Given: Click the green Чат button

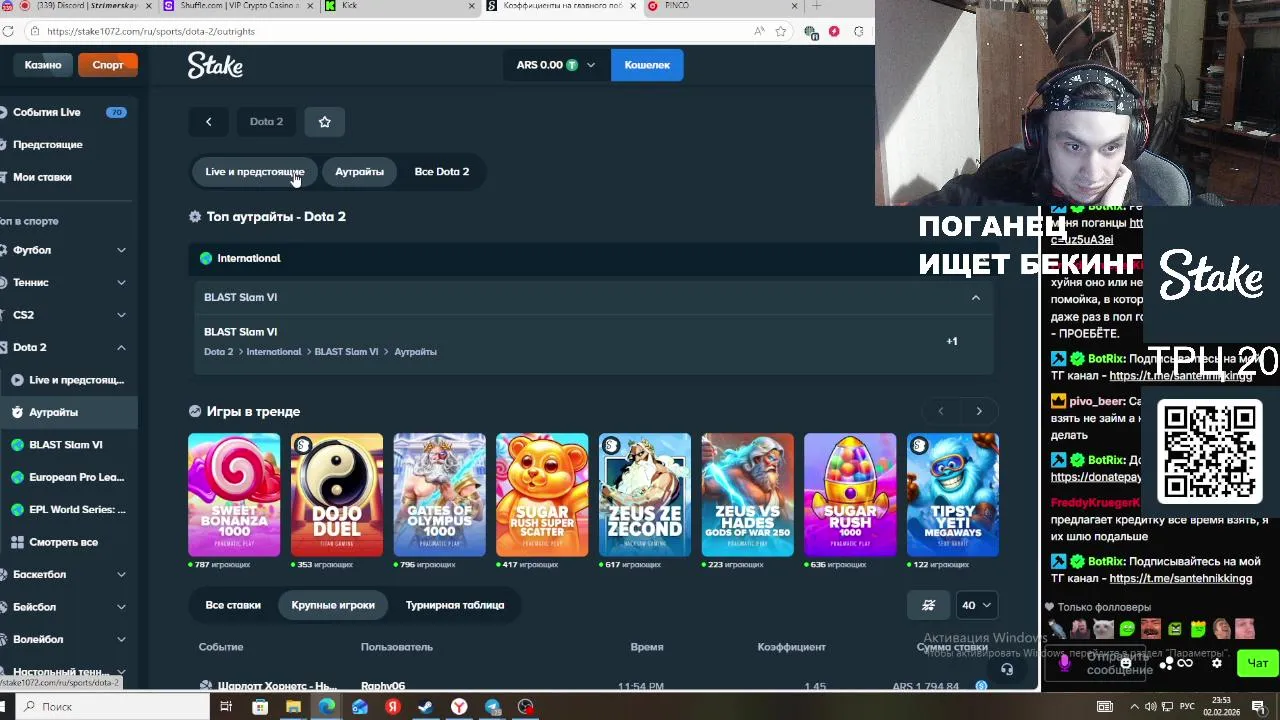Looking at the screenshot, I should 1257,663.
